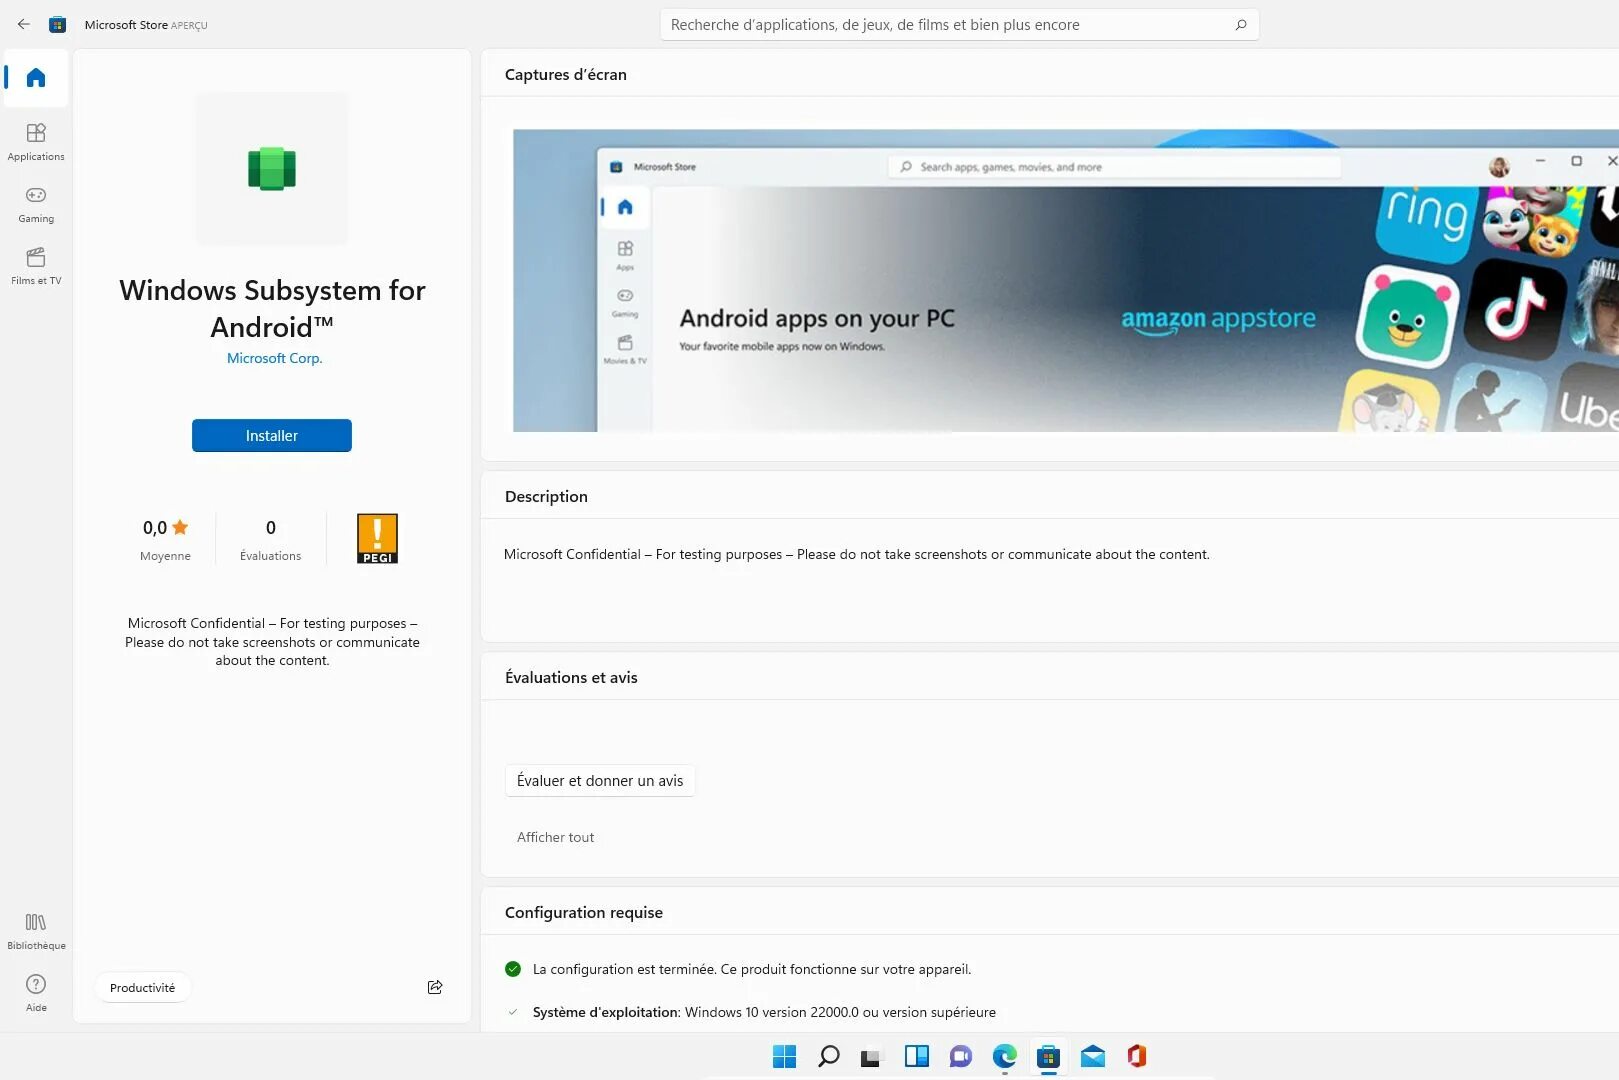Image resolution: width=1619 pixels, height=1080 pixels.
Task: Share the app with the share icon
Action: [x=435, y=987]
